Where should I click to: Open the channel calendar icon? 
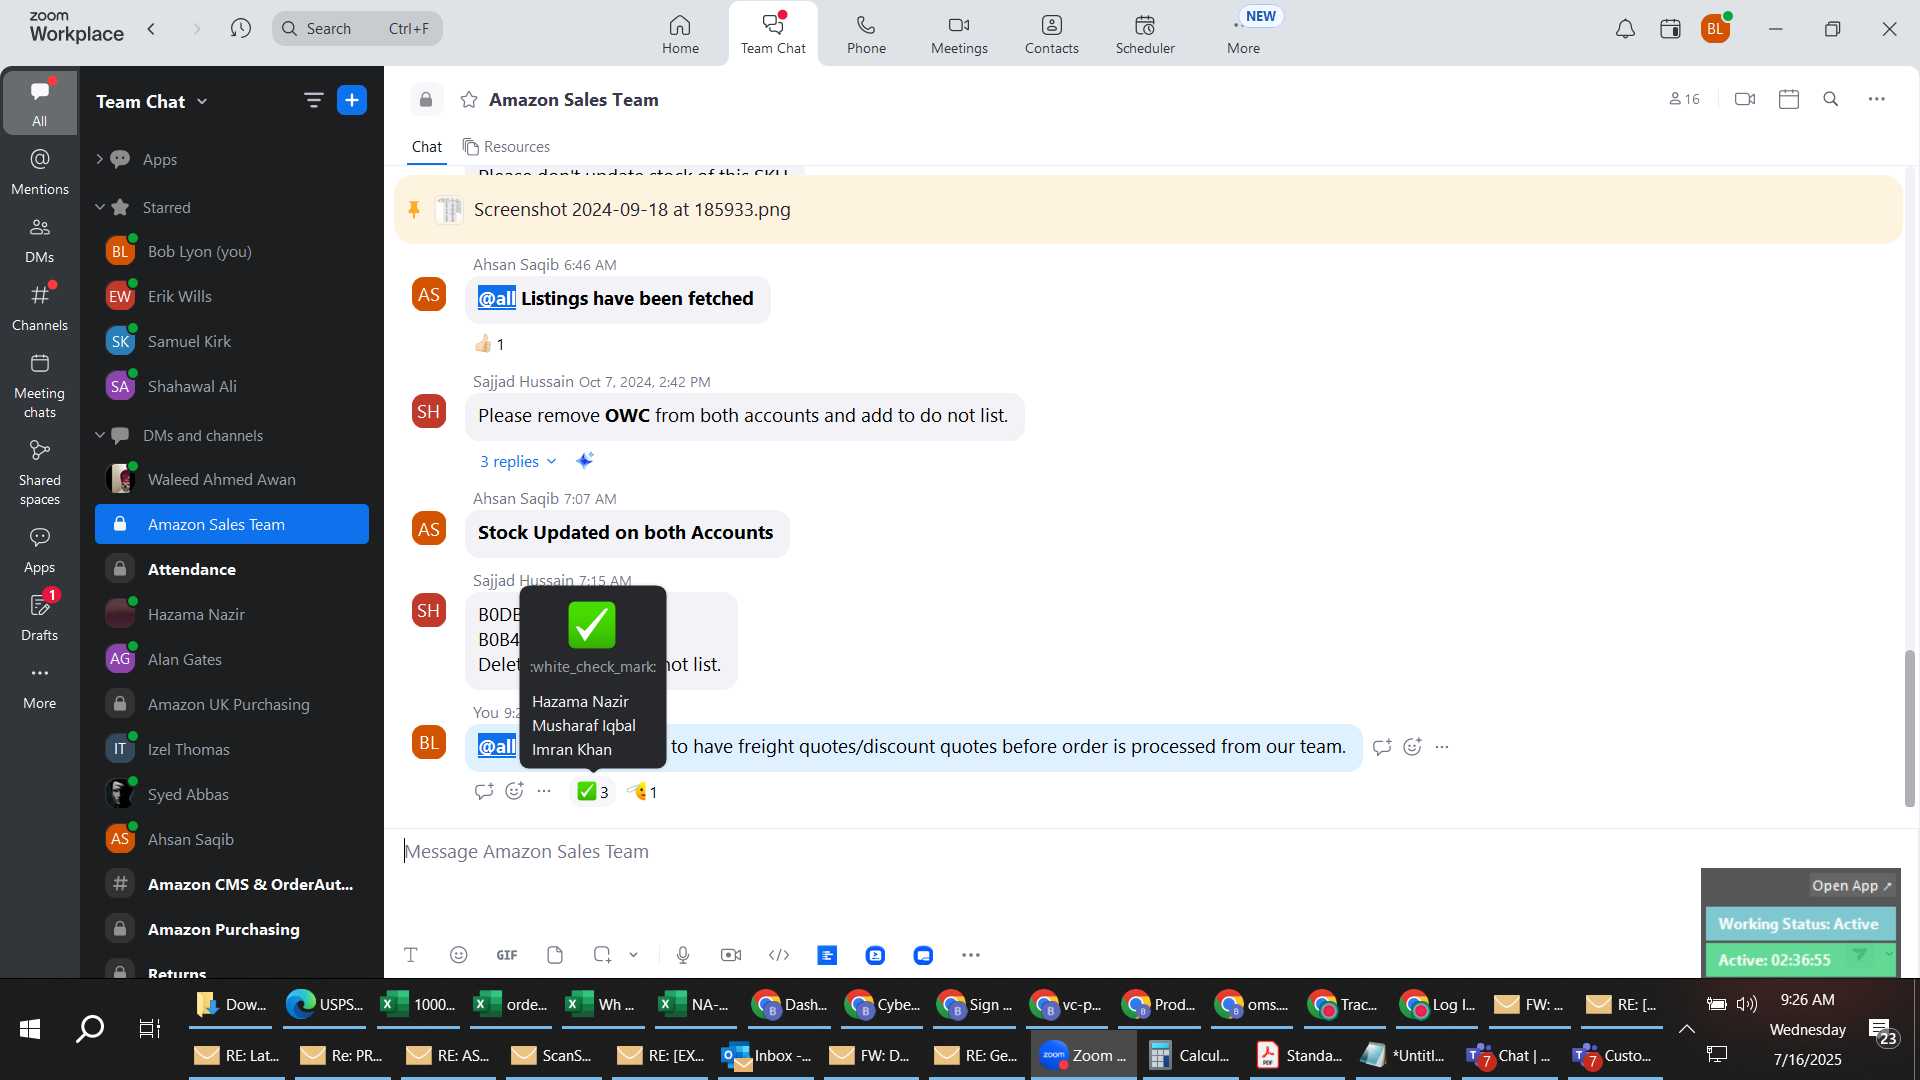click(x=1789, y=99)
